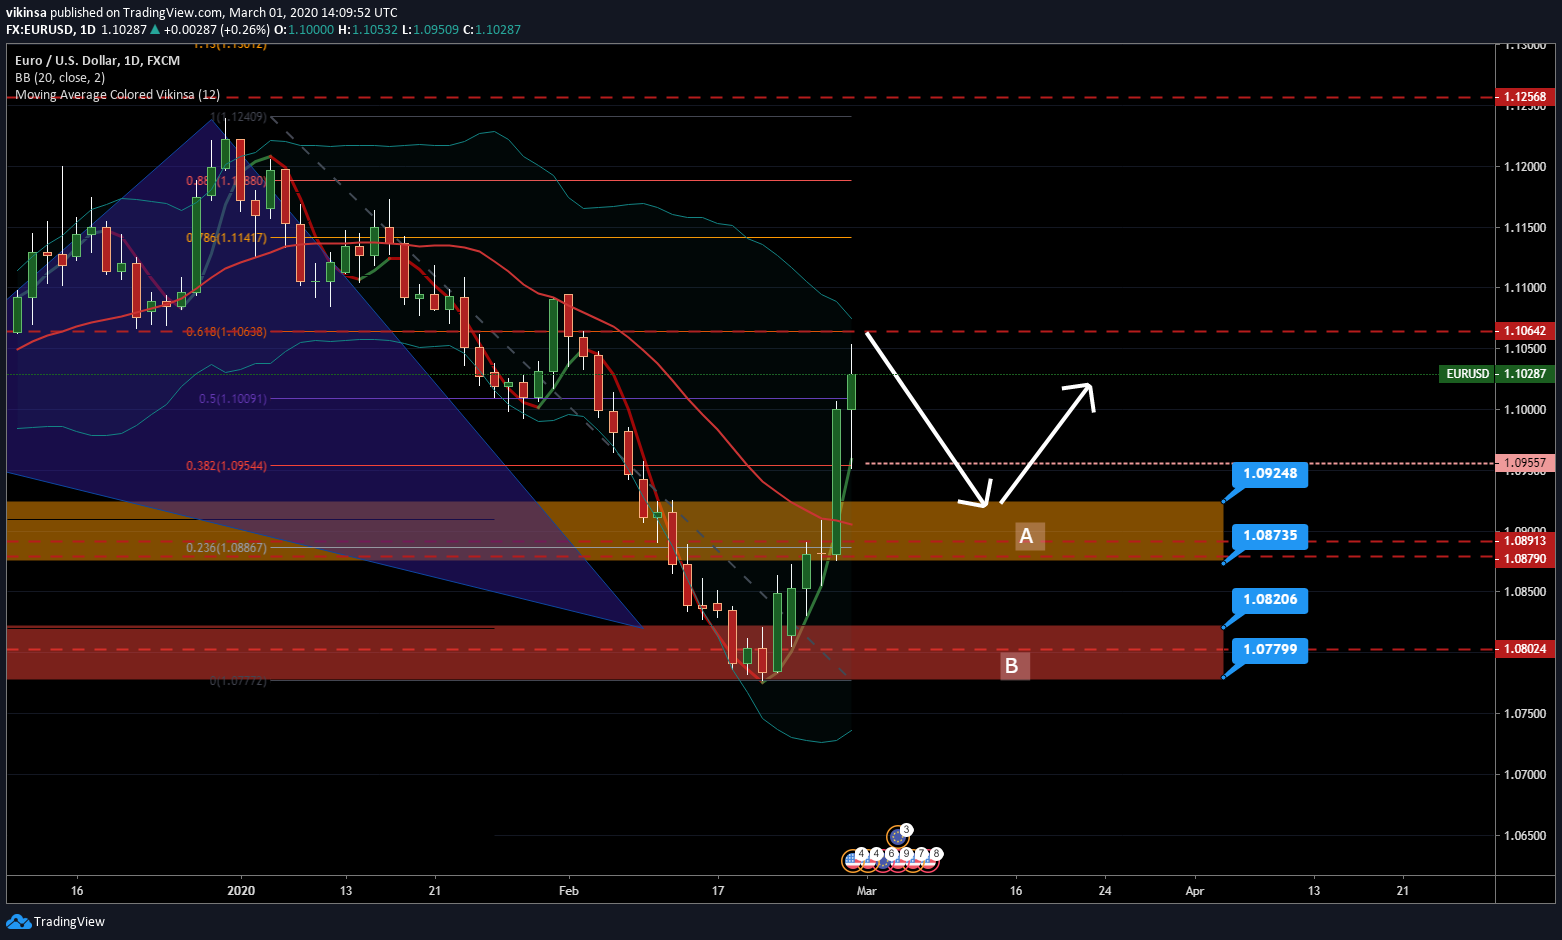Select the 0.382(1.09544) Fibonacci level label
1562x940 pixels.
[x=226, y=466]
